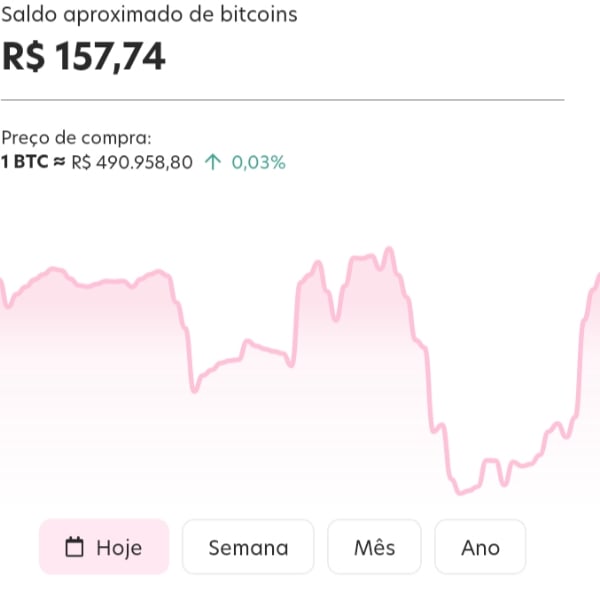Show the Mês chart view
Screen dimensions: 600x600
(x=374, y=547)
